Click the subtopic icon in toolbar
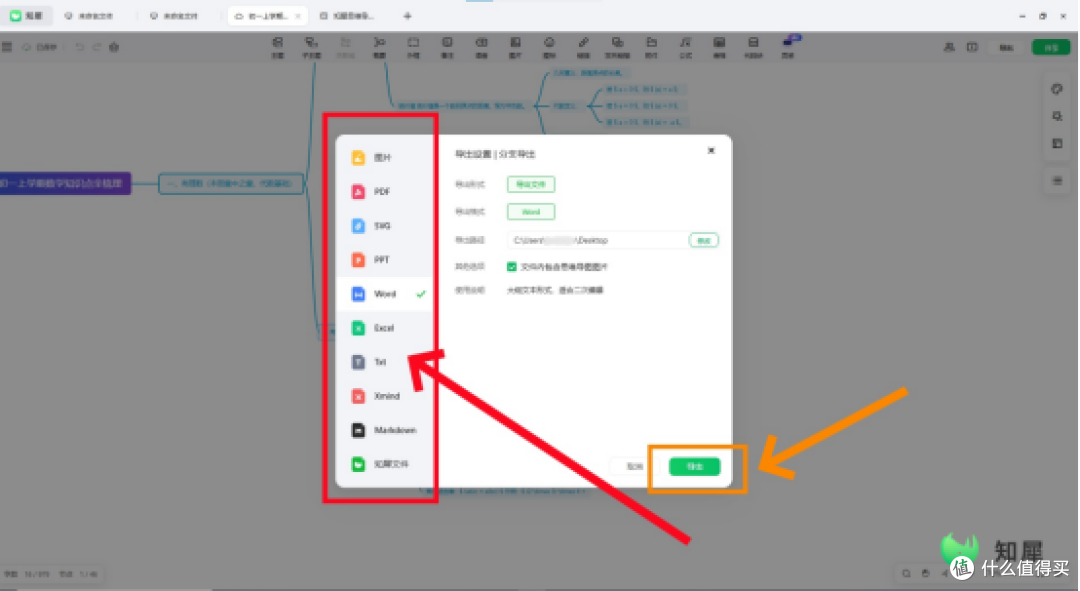This screenshot has height=591, width=1080. 311,47
